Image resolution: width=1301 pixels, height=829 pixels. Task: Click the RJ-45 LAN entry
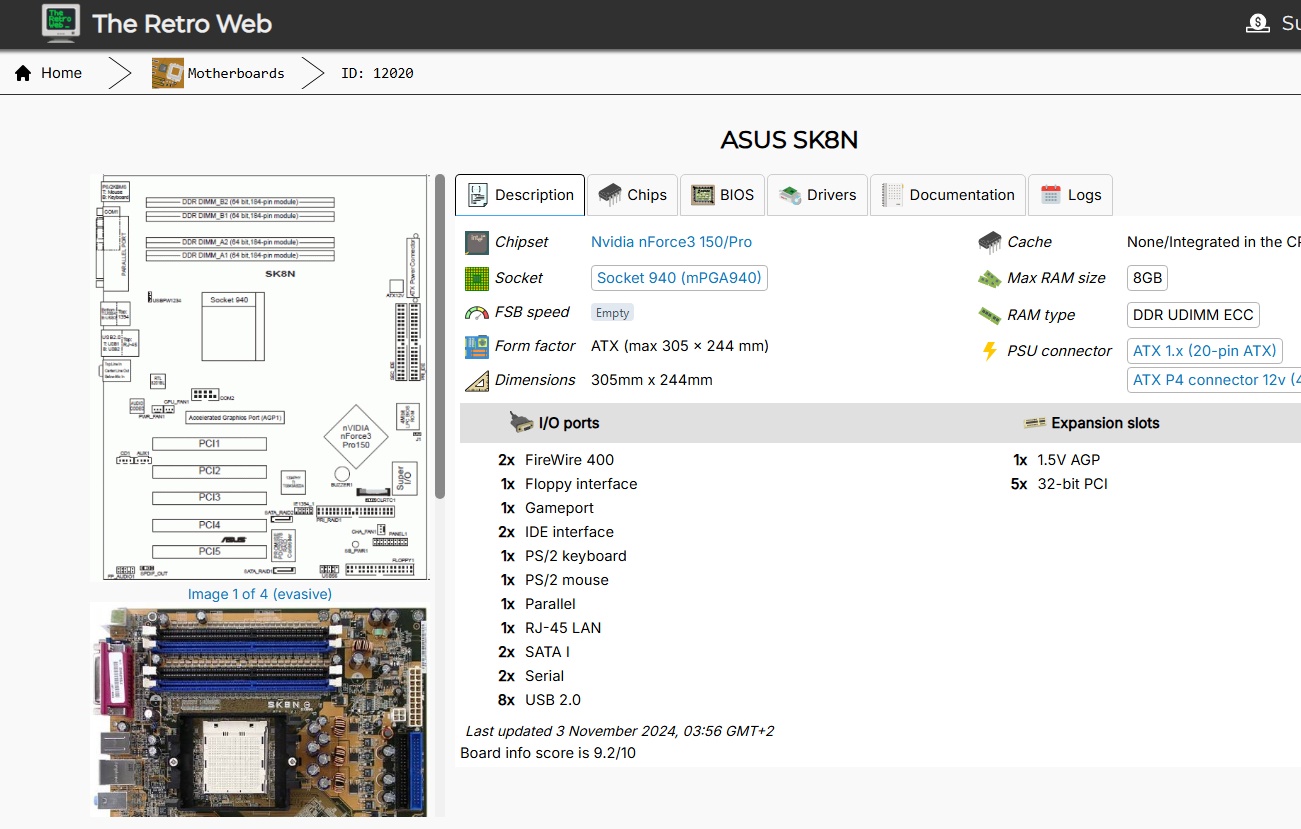tap(550, 628)
